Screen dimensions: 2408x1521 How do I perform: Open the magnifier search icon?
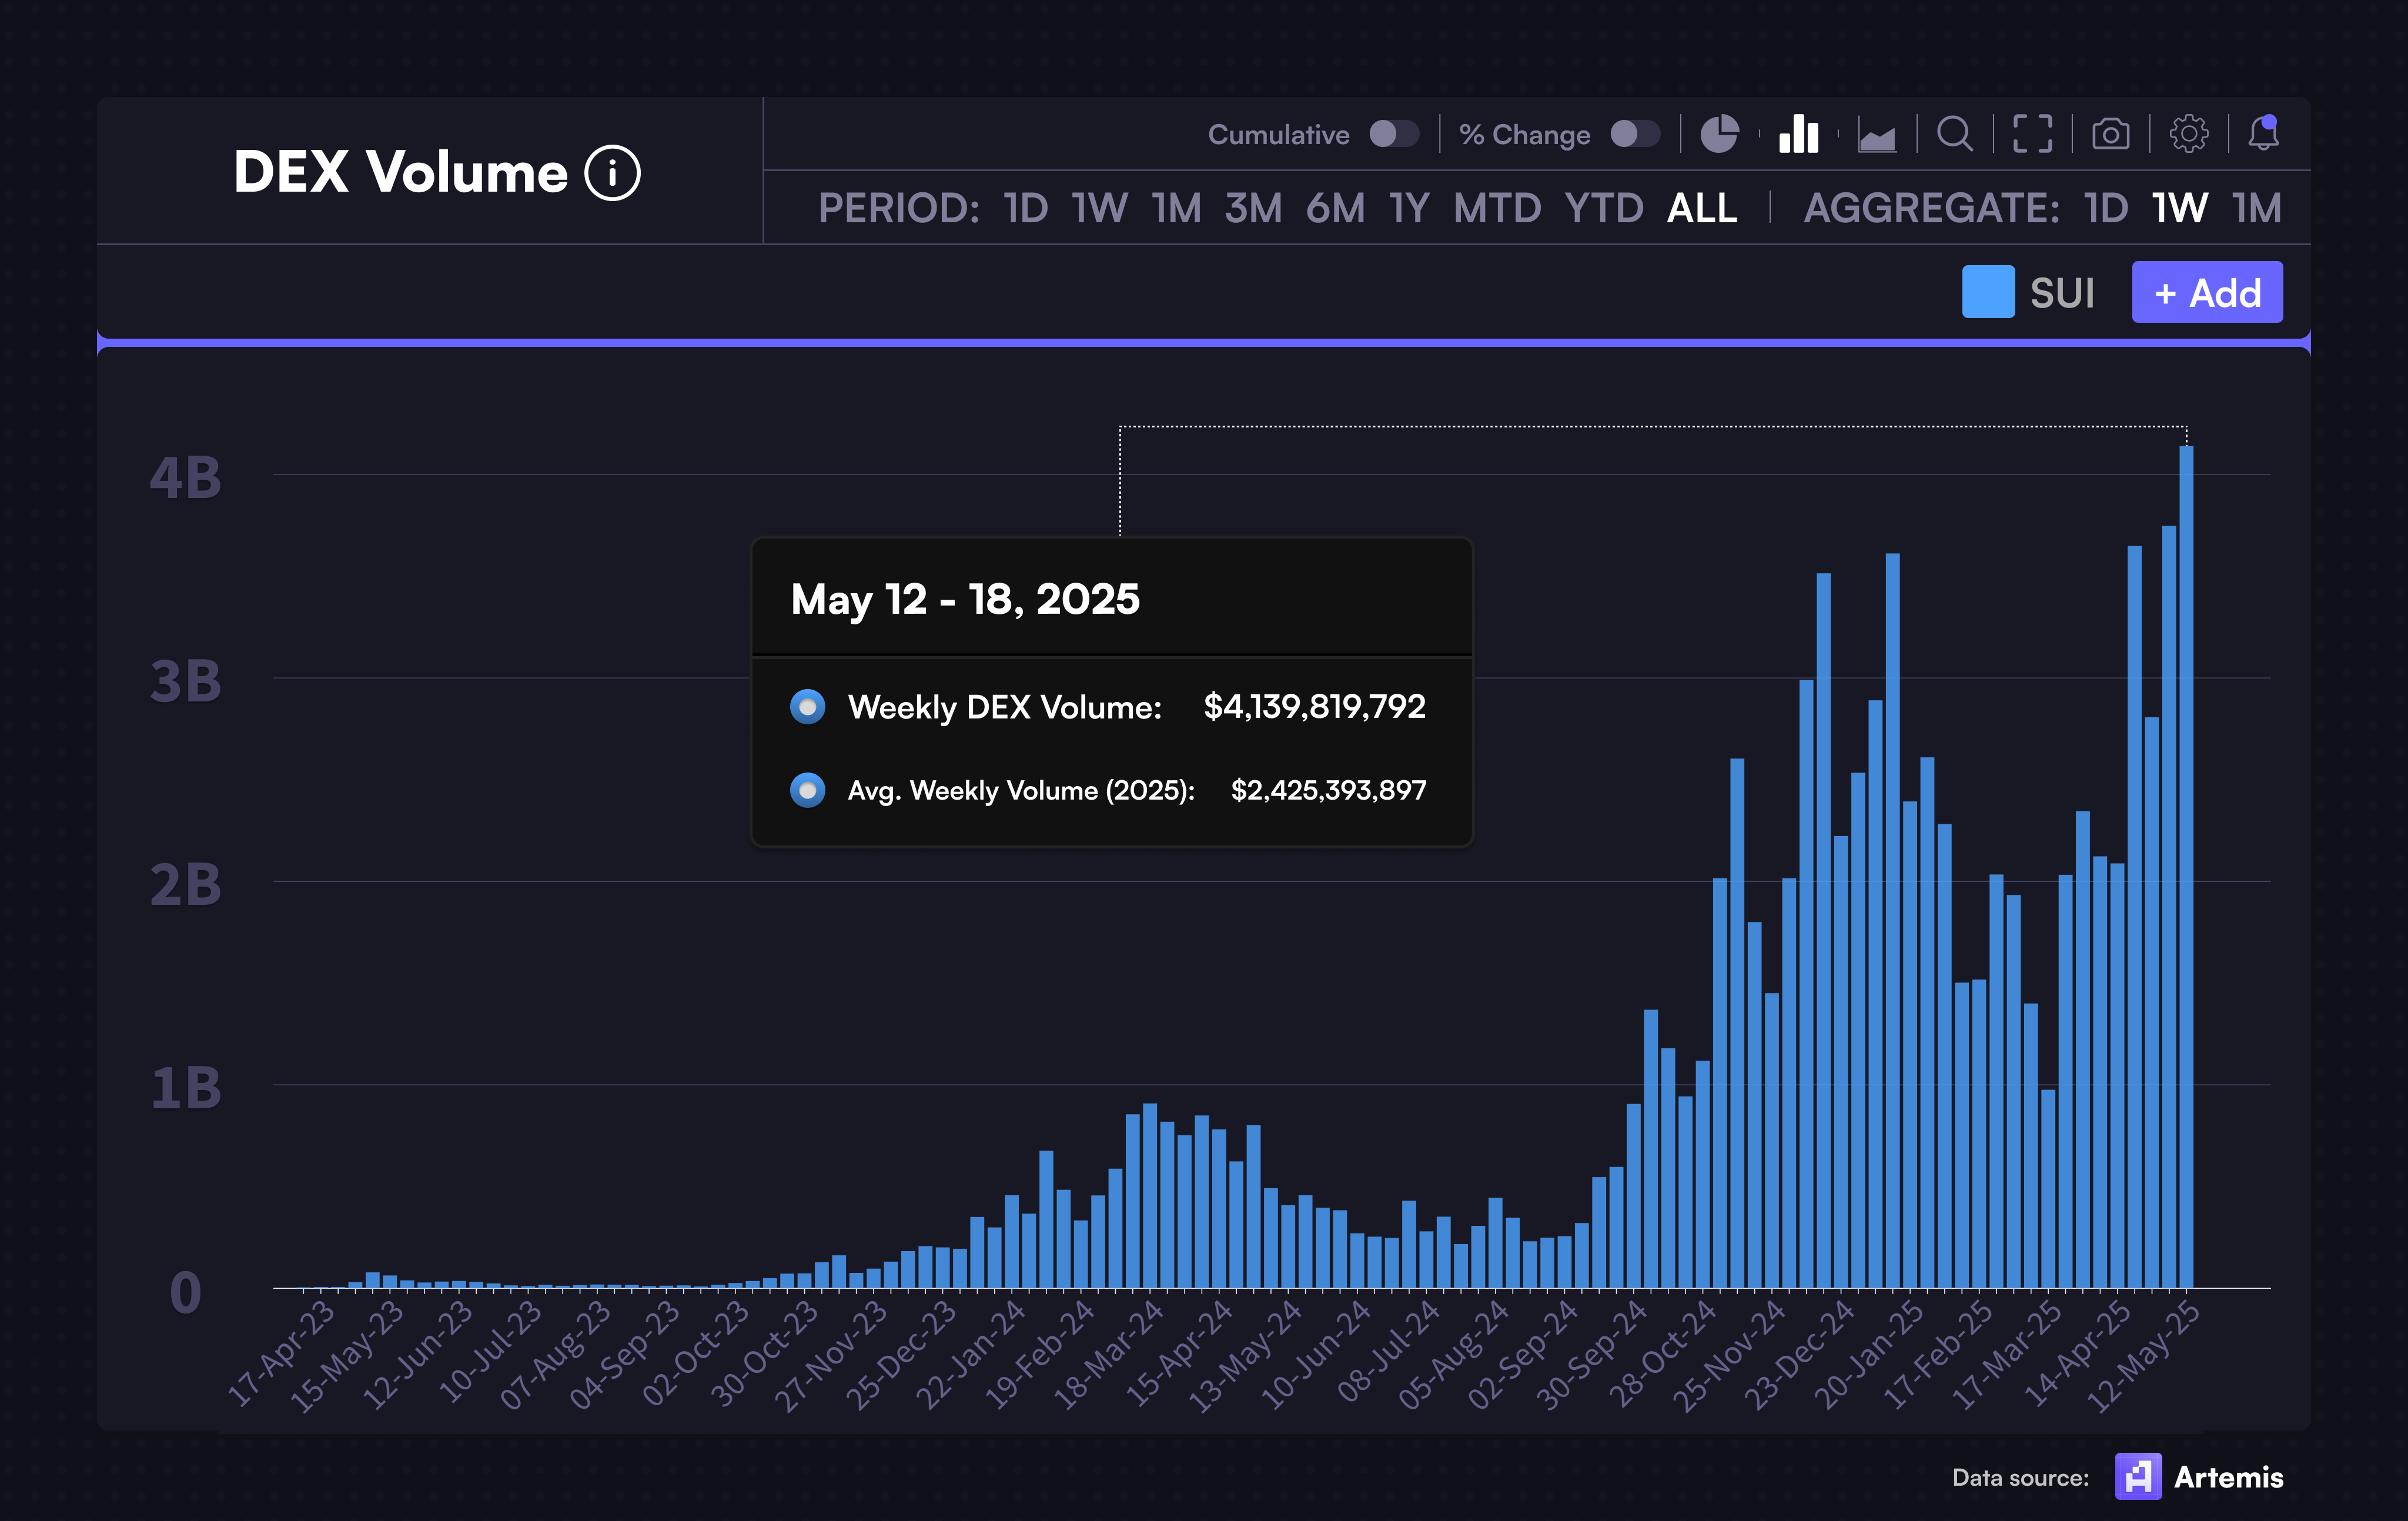coord(1954,134)
